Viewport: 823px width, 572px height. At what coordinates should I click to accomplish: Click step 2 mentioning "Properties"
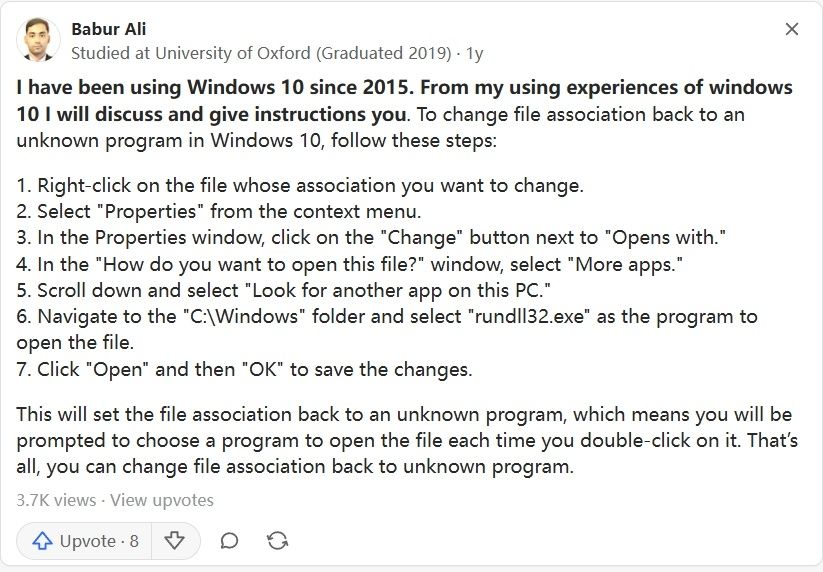coord(219,211)
